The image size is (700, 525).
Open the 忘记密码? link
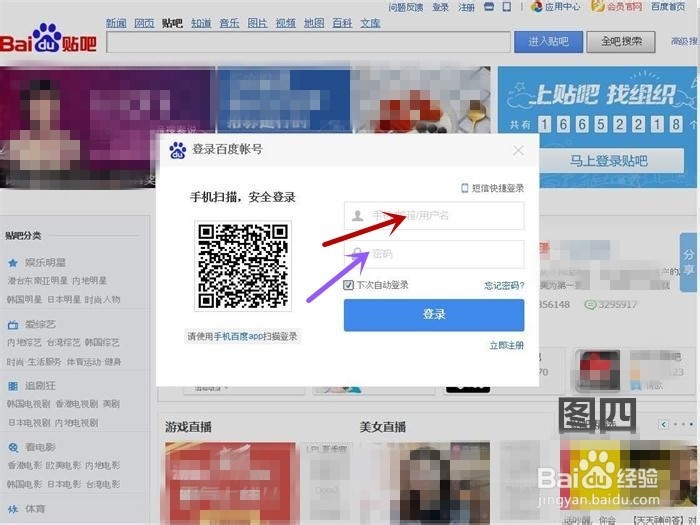[x=504, y=285]
